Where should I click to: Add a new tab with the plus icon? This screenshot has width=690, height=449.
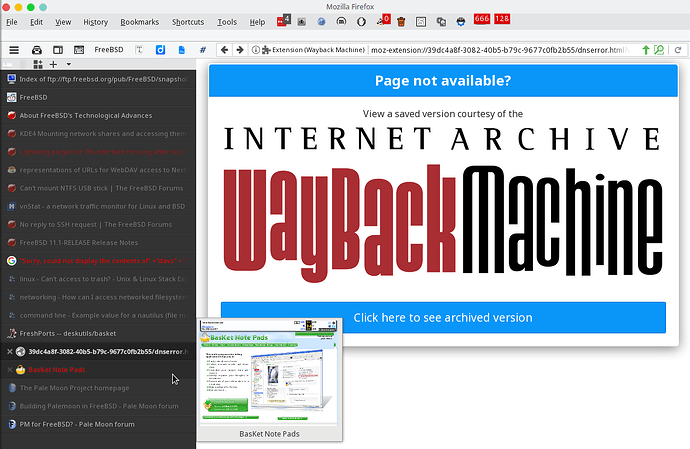(53, 64)
